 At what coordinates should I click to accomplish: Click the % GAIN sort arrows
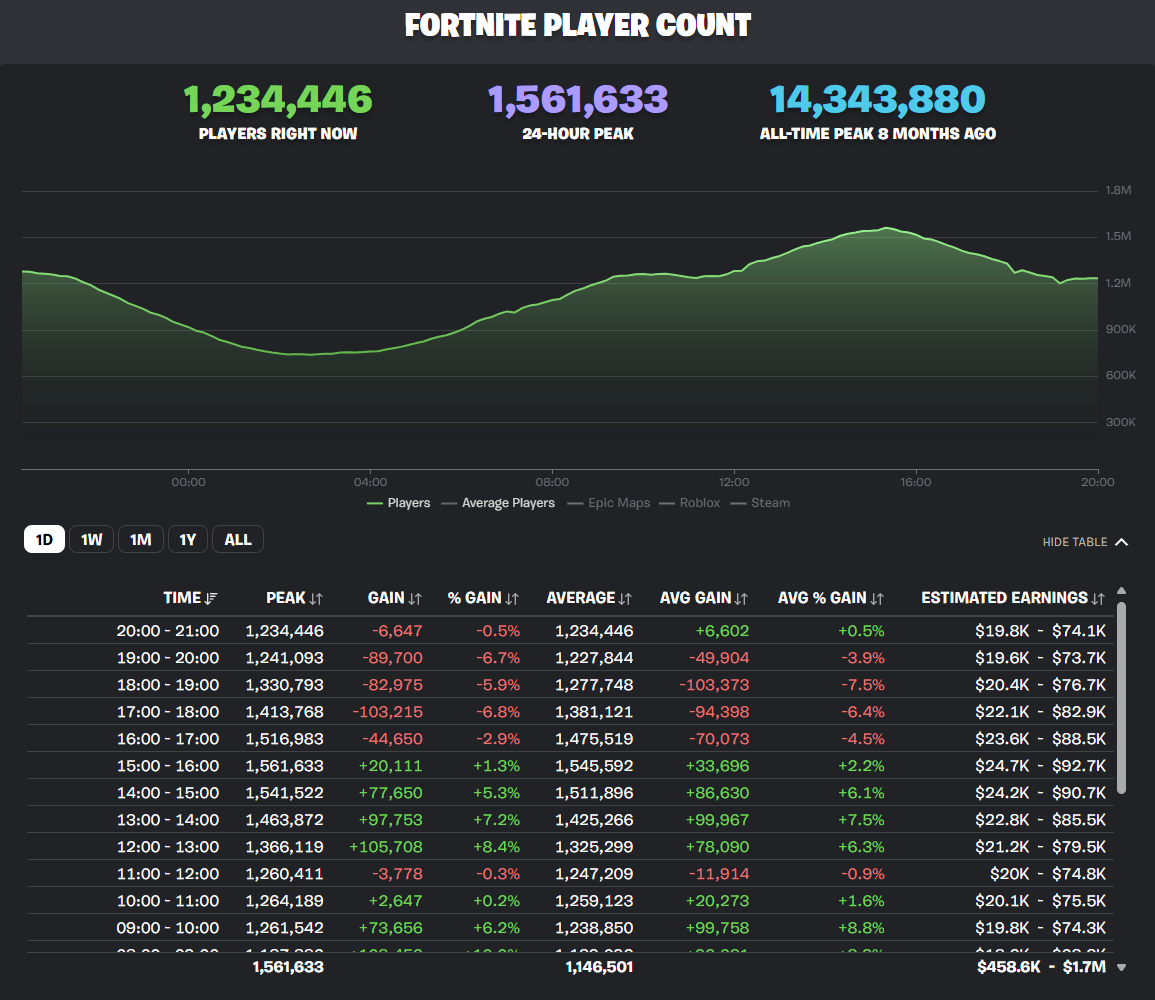click(513, 599)
